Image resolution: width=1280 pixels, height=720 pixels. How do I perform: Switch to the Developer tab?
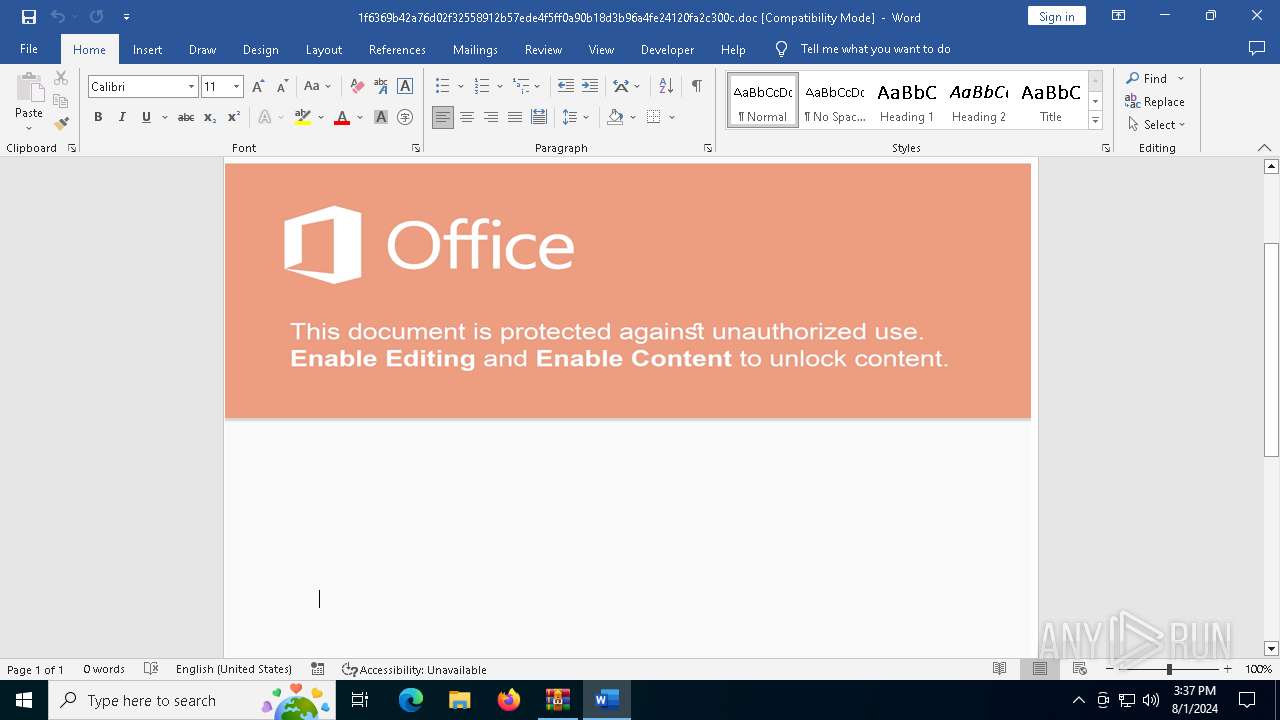point(667,49)
